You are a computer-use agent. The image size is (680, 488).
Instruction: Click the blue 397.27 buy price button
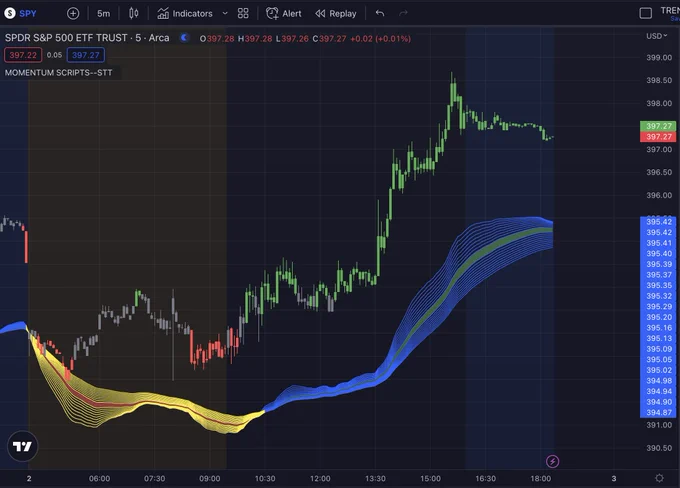coord(85,55)
